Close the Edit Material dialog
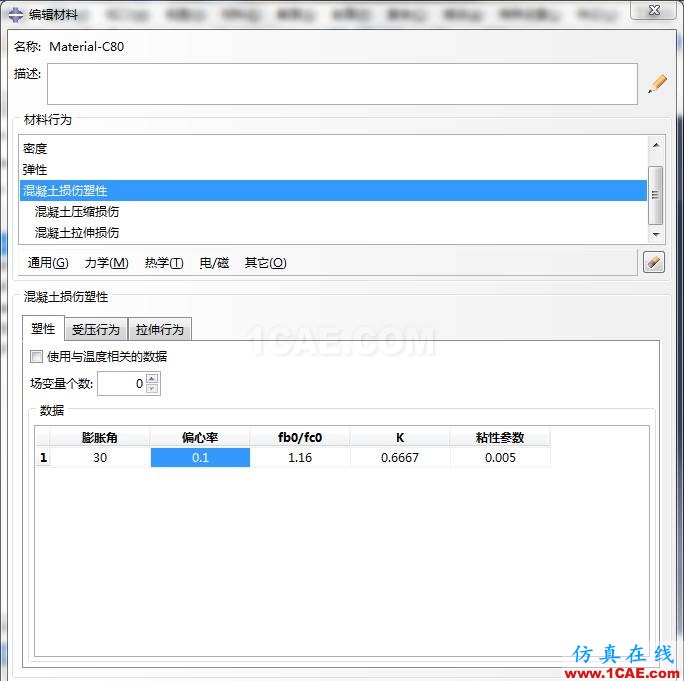 pos(653,10)
